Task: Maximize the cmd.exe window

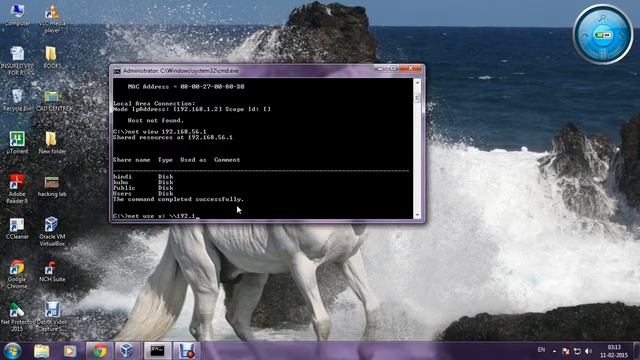Action: [x=393, y=69]
